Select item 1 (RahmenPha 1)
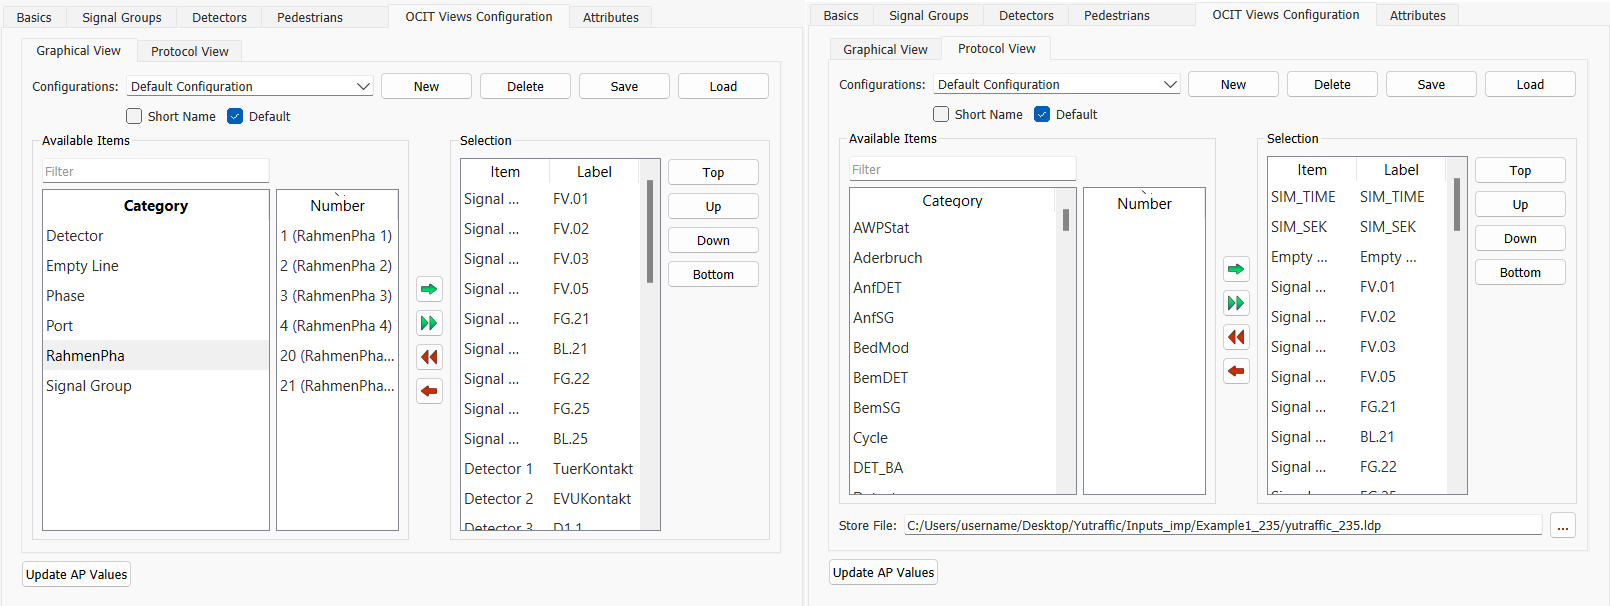This screenshot has width=1610, height=606. pos(337,236)
